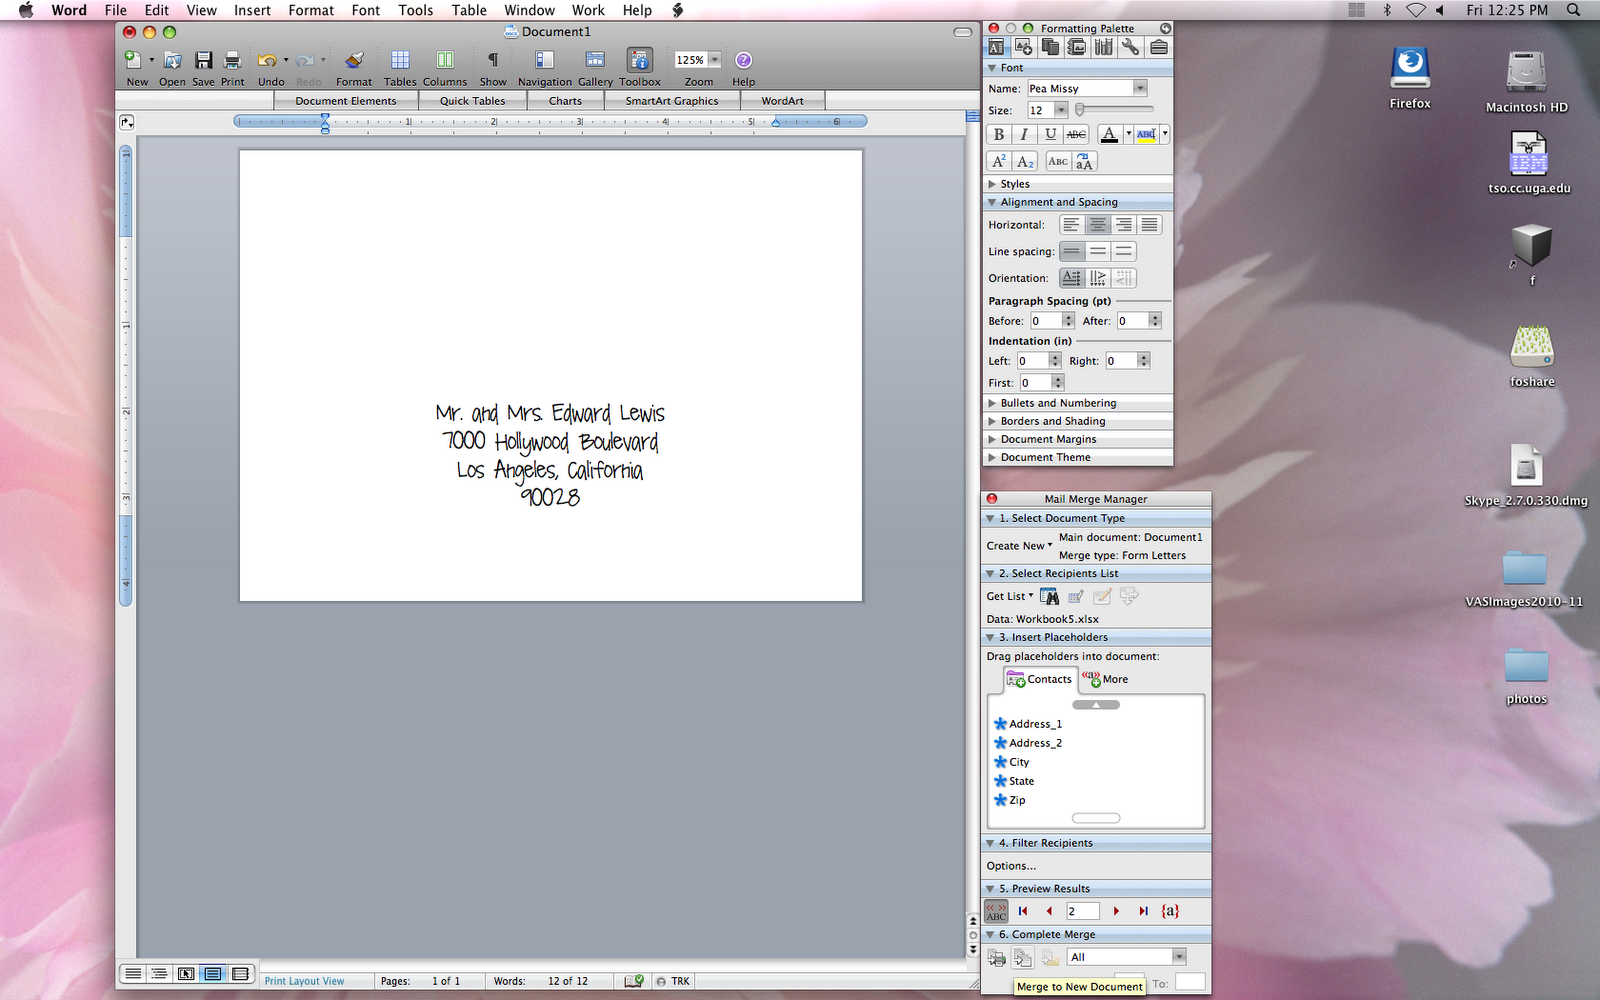Toggle underline formatting
The width and height of the screenshot is (1600, 1000).
click(x=1051, y=134)
